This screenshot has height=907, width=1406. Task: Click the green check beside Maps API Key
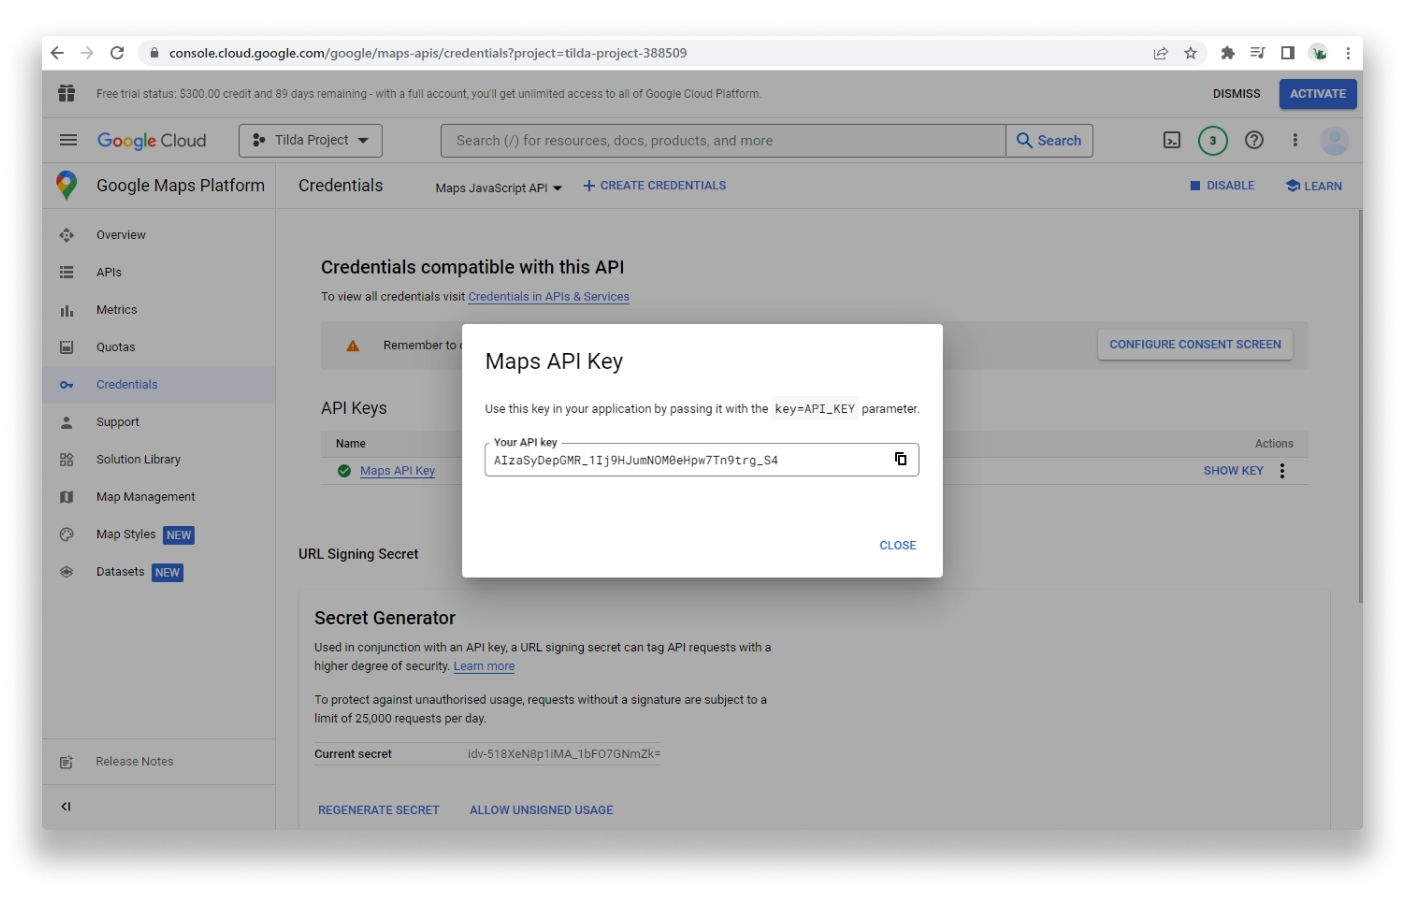(x=344, y=471)
